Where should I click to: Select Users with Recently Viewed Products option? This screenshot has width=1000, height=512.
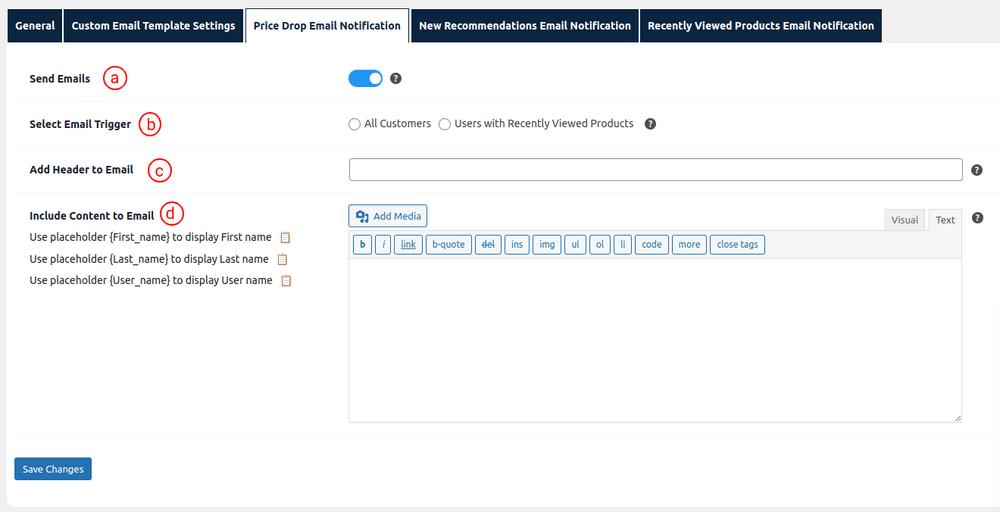pyautogui.click(x=445, y=124)
